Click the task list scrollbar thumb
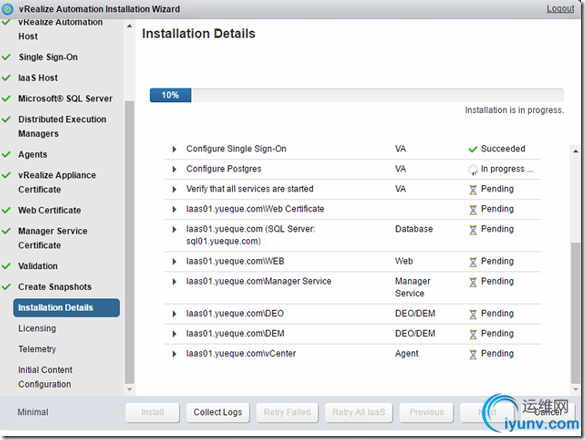This screenshot has height=440, width=585. (x=576, y=313)
